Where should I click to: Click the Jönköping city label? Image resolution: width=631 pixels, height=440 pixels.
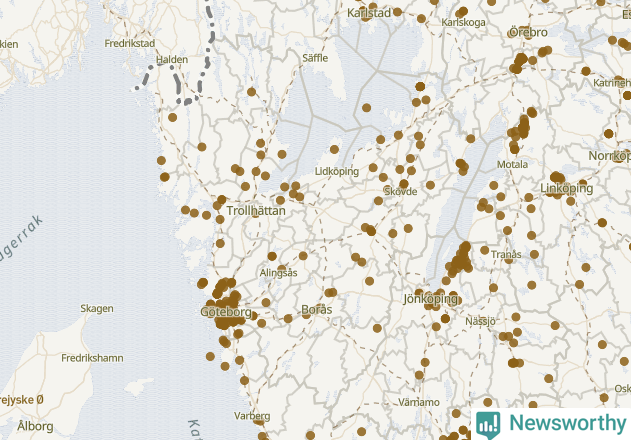[431, 299]
